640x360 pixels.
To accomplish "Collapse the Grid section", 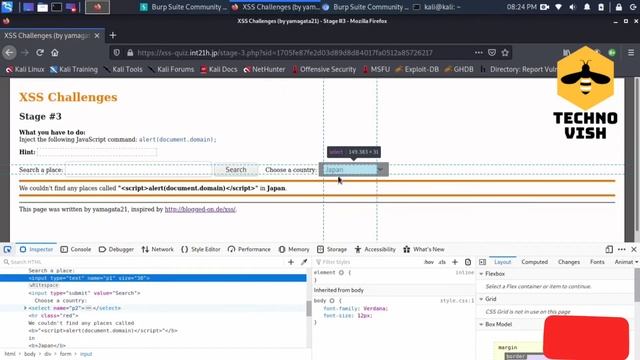I will click(481, 299).
